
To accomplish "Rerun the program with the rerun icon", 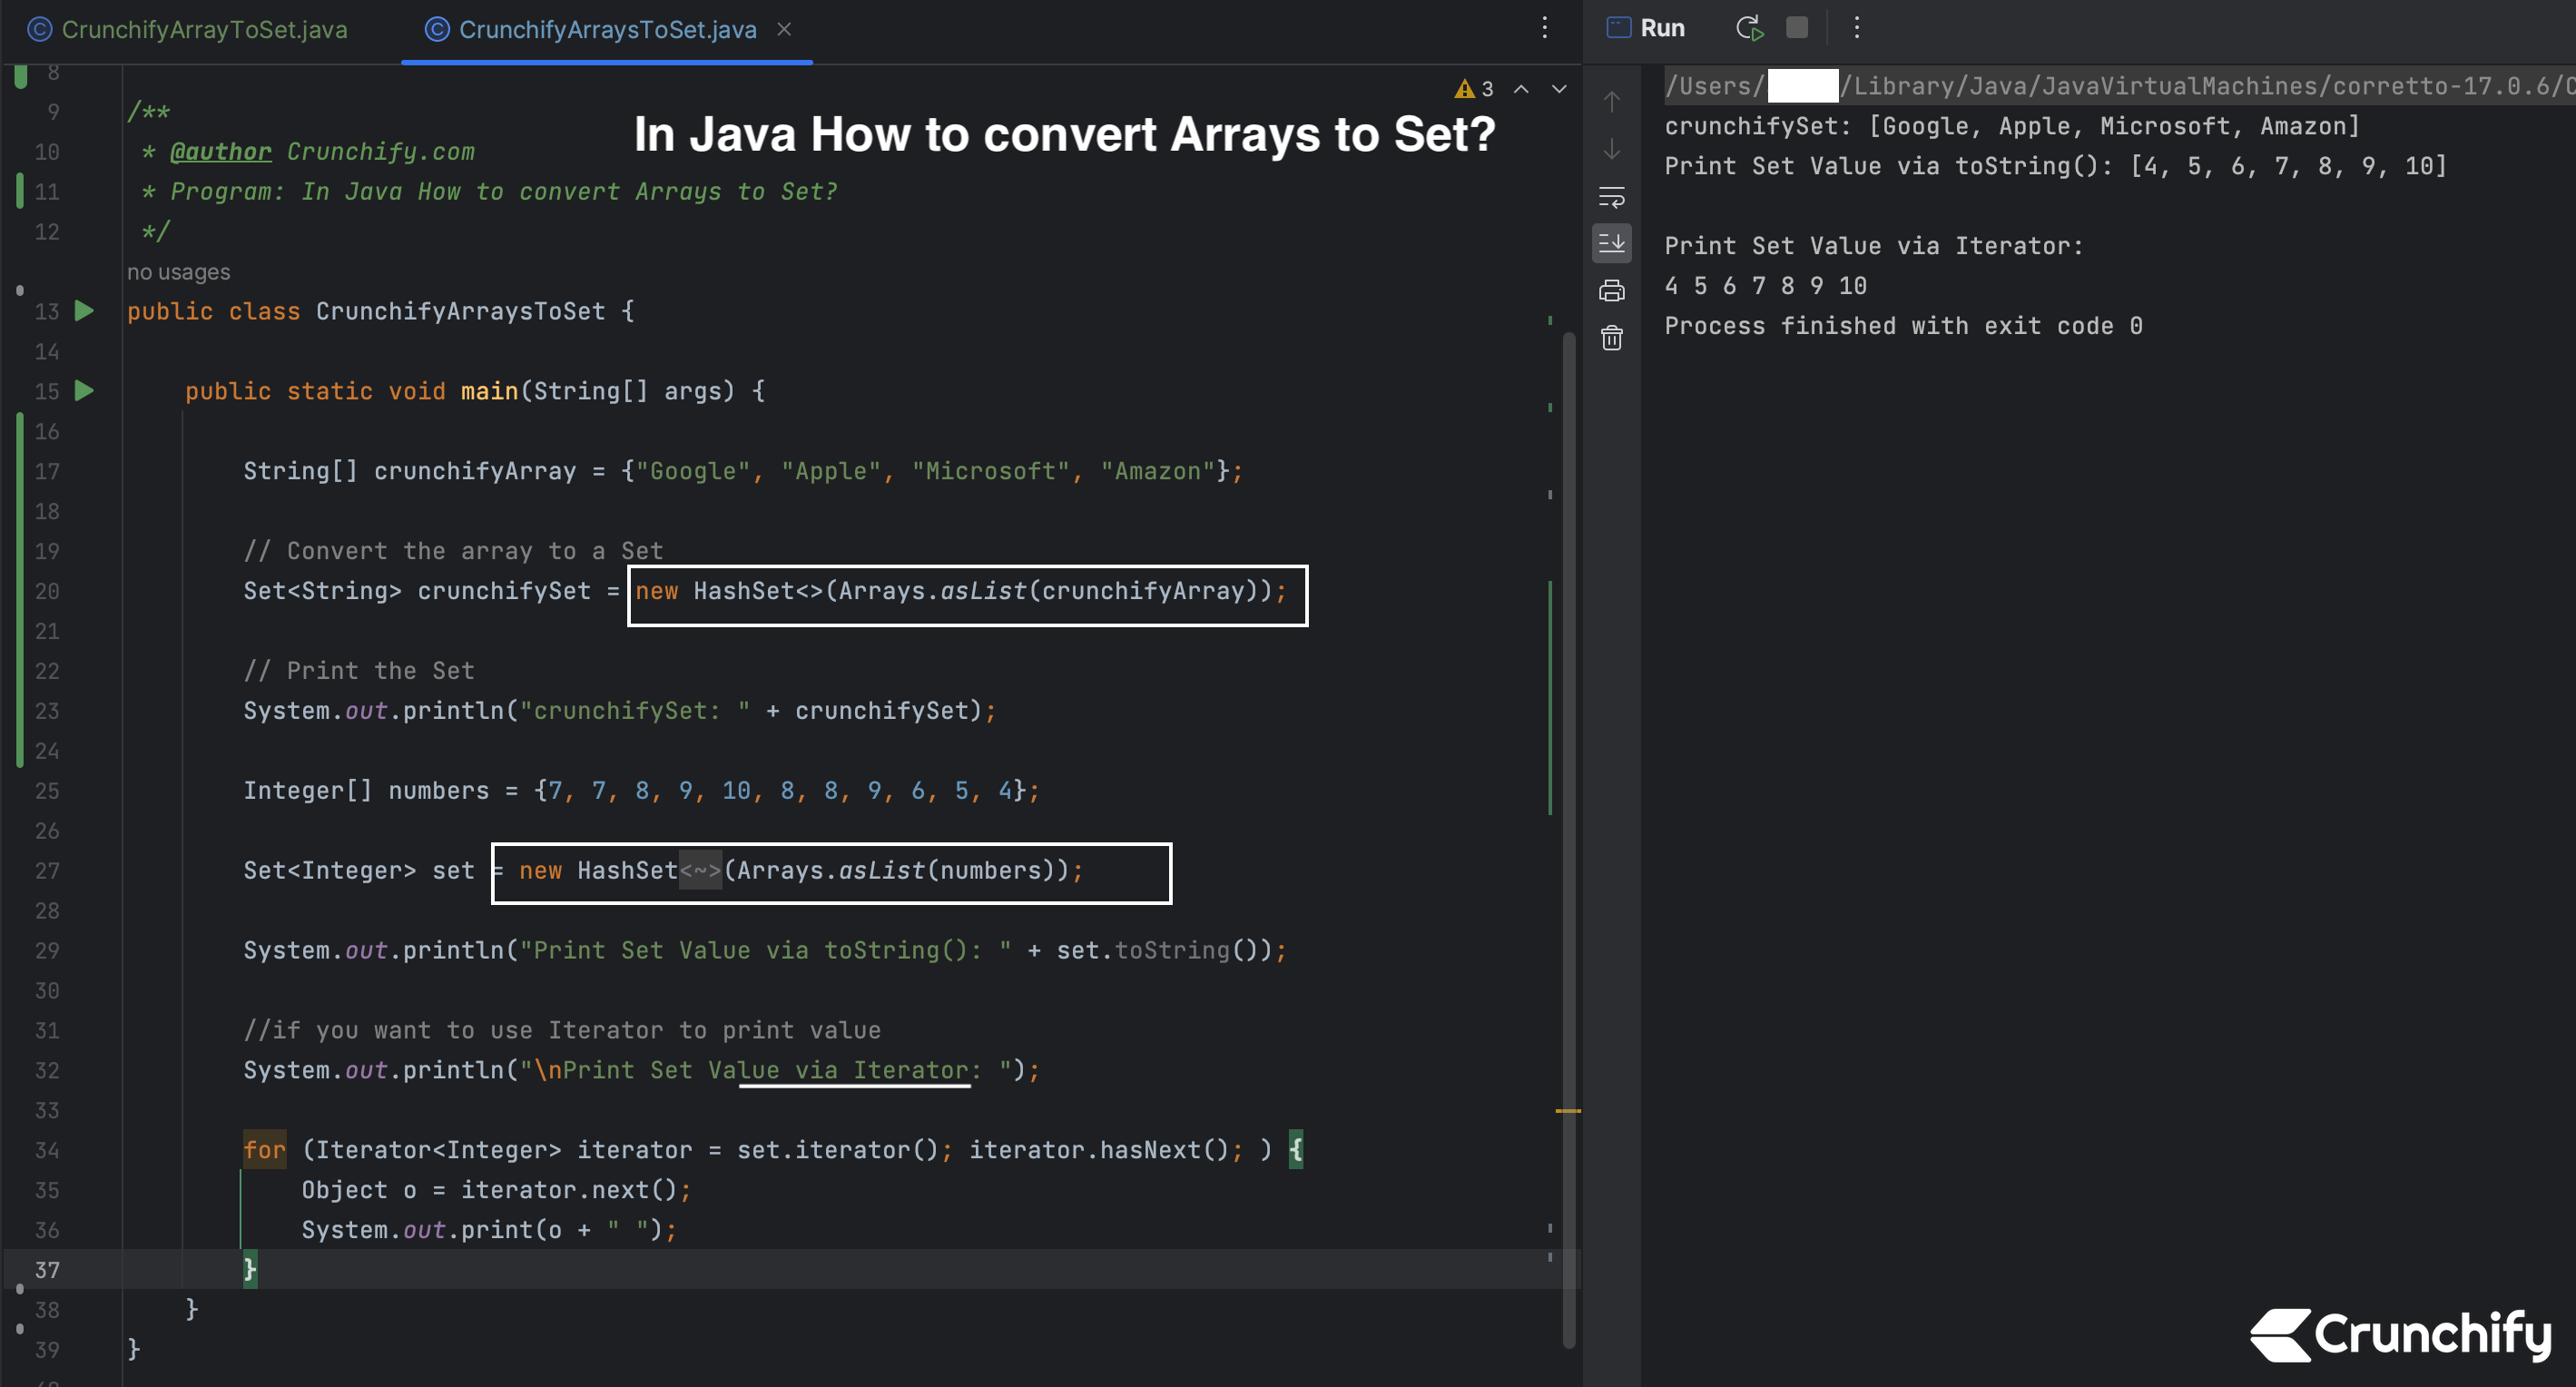I will tap(1749, 28).
